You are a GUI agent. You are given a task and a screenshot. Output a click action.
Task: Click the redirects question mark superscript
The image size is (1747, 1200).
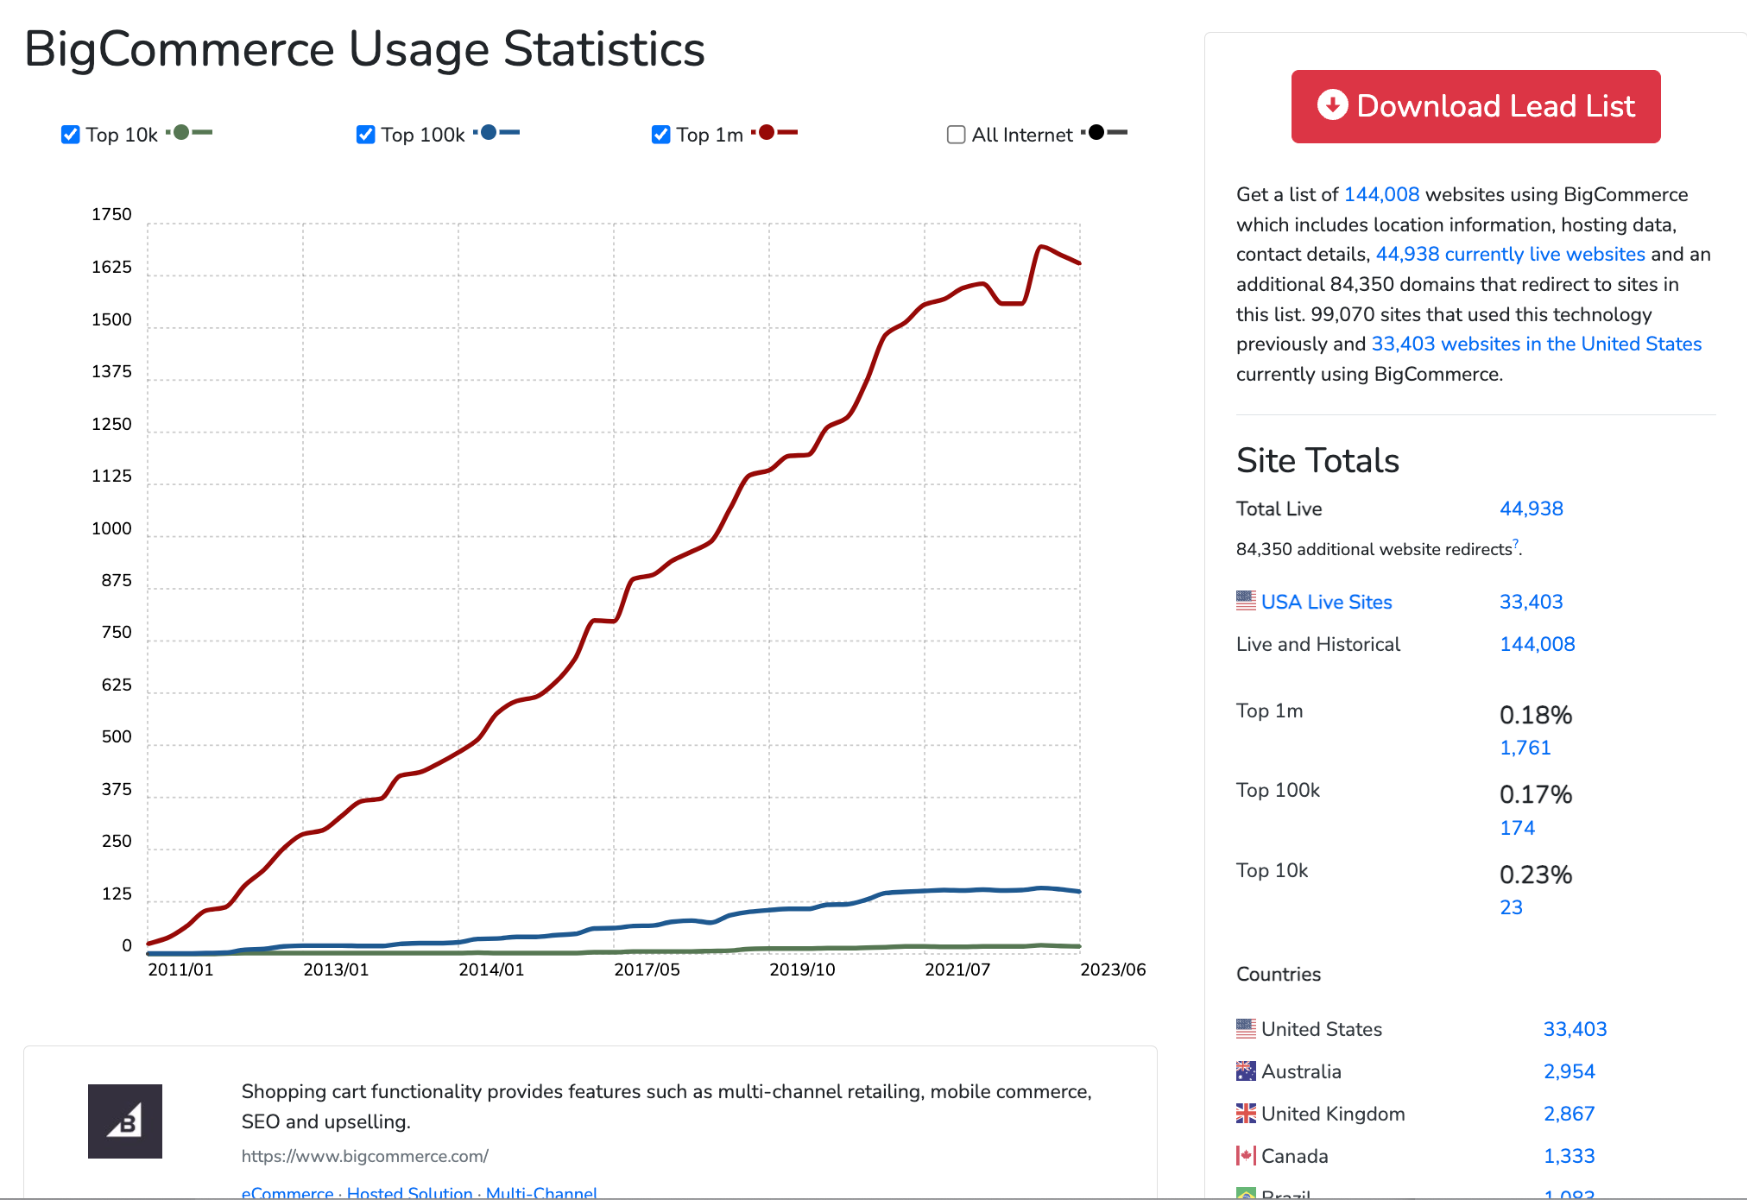pyautogui.click(x=1516, y=543)
